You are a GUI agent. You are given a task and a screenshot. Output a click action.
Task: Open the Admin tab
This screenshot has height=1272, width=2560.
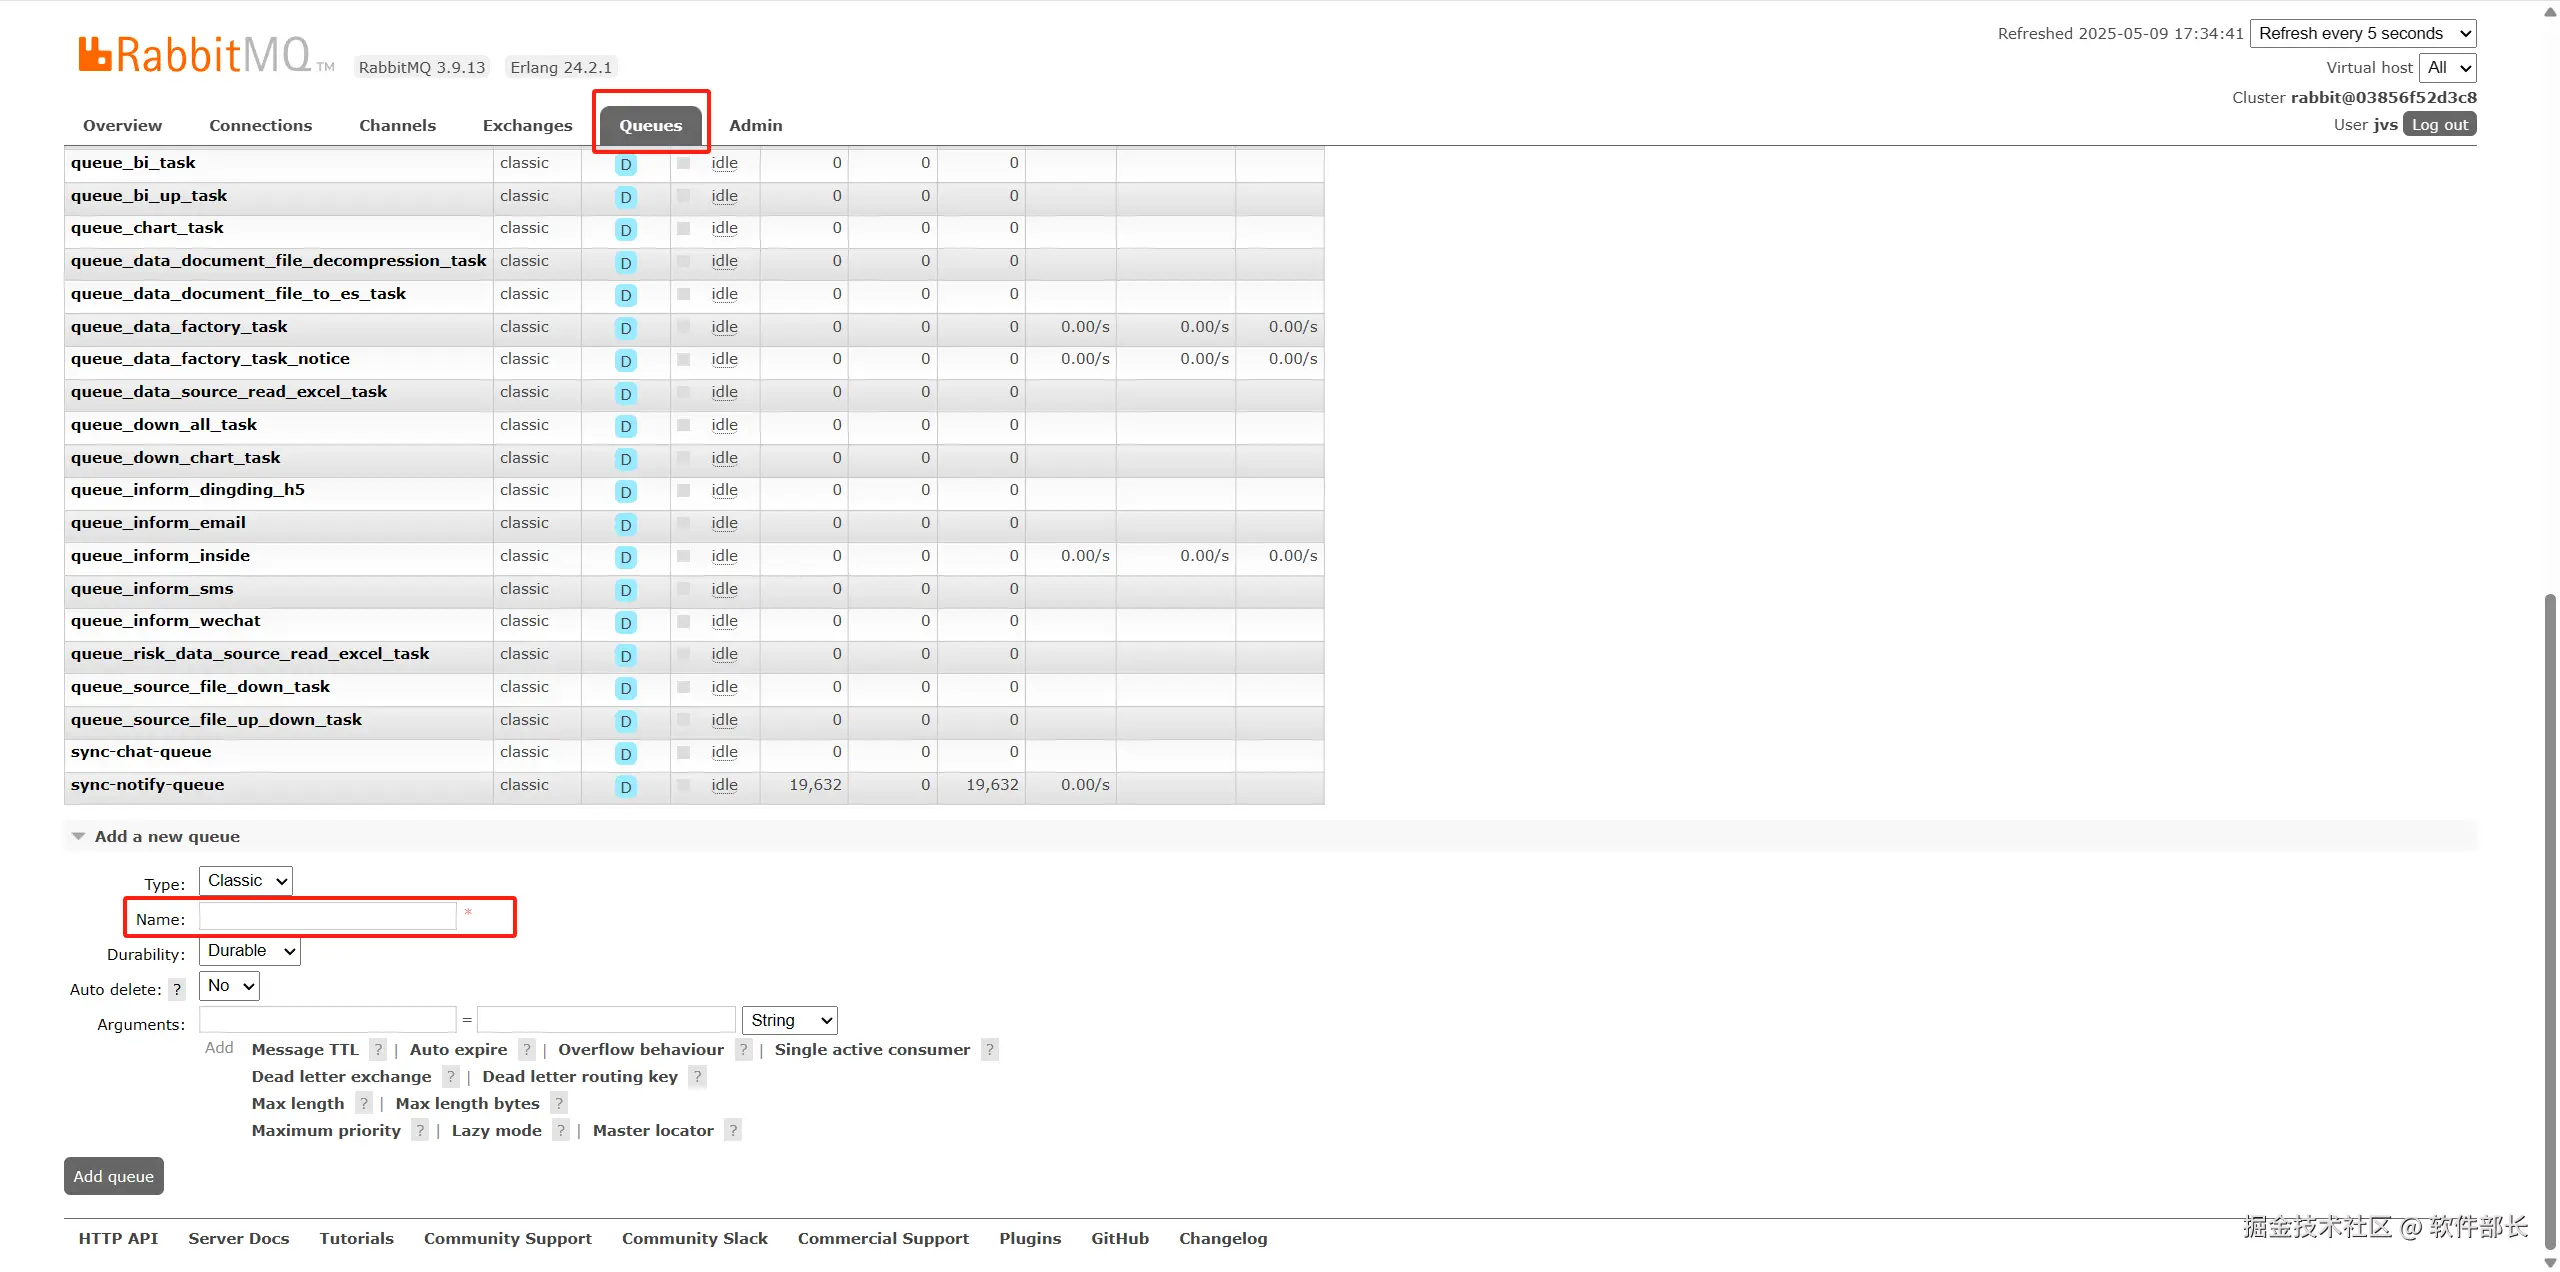(x=755, y=125)
